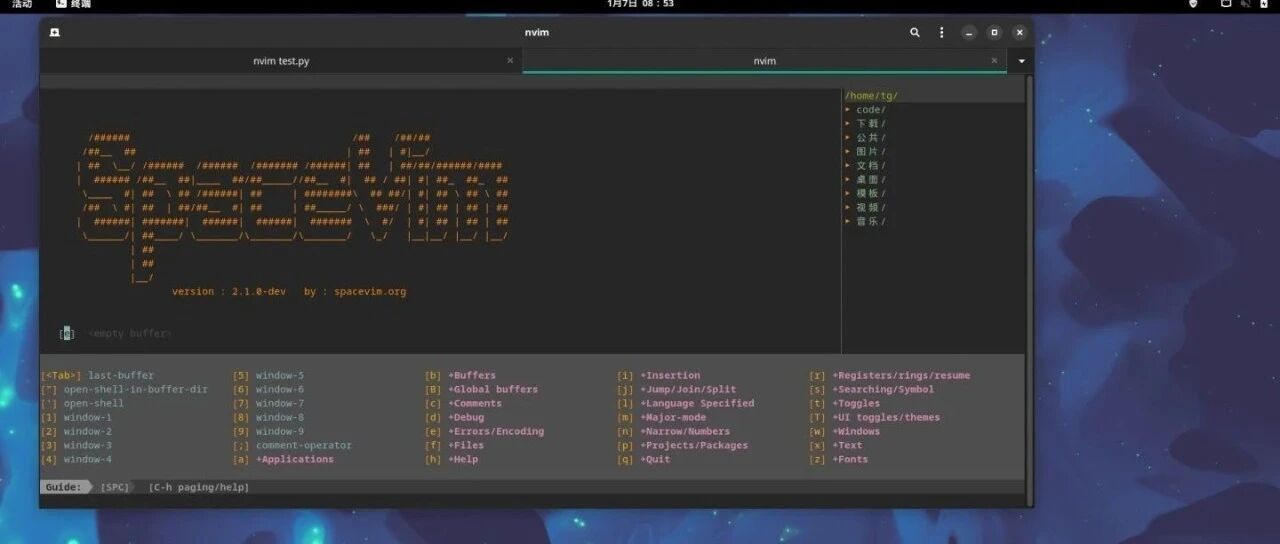Expand the 文档/ folder arrow
The width and height of the screenshot is (1280, 544).
click(x=848, y=166)
